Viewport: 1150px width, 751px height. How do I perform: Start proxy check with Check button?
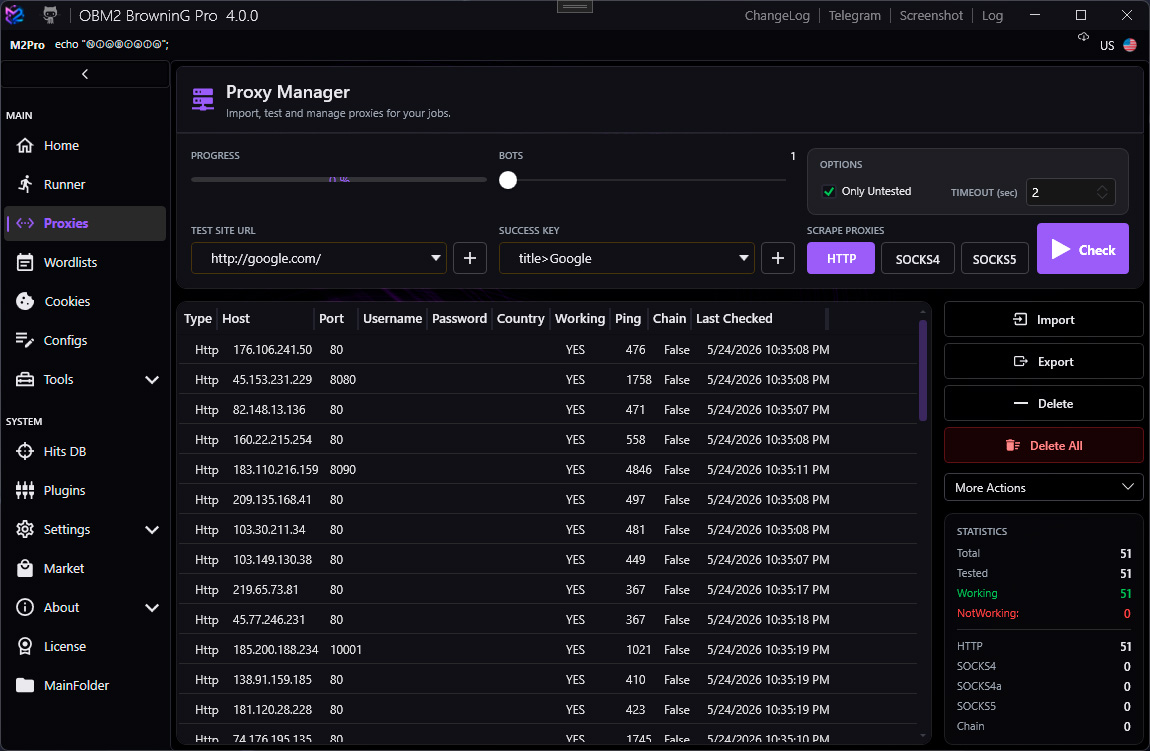coord(1083,249)
